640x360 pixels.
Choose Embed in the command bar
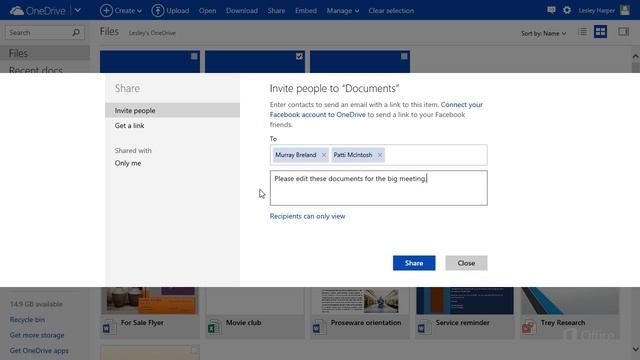[306, 11]
